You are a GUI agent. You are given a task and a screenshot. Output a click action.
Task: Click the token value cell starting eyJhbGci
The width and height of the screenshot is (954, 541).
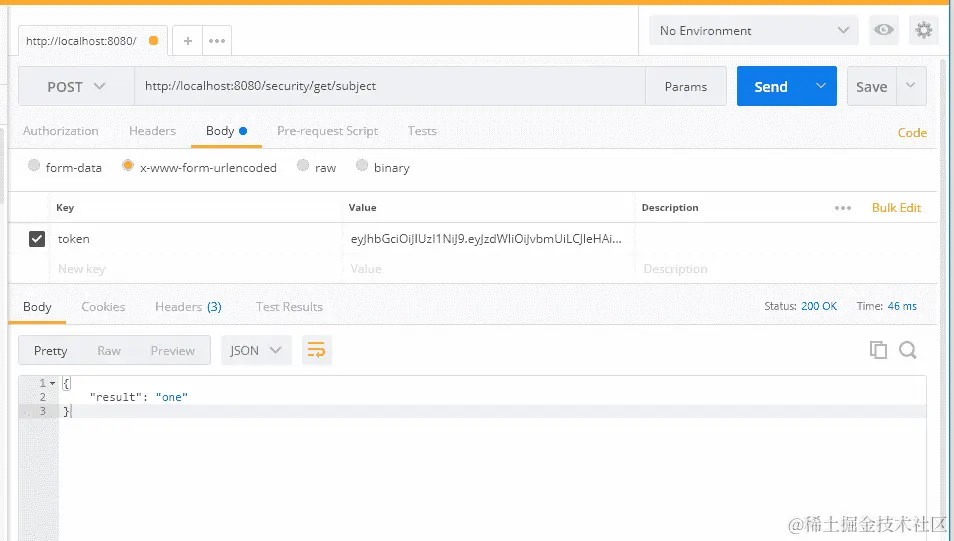coord(487,239)
